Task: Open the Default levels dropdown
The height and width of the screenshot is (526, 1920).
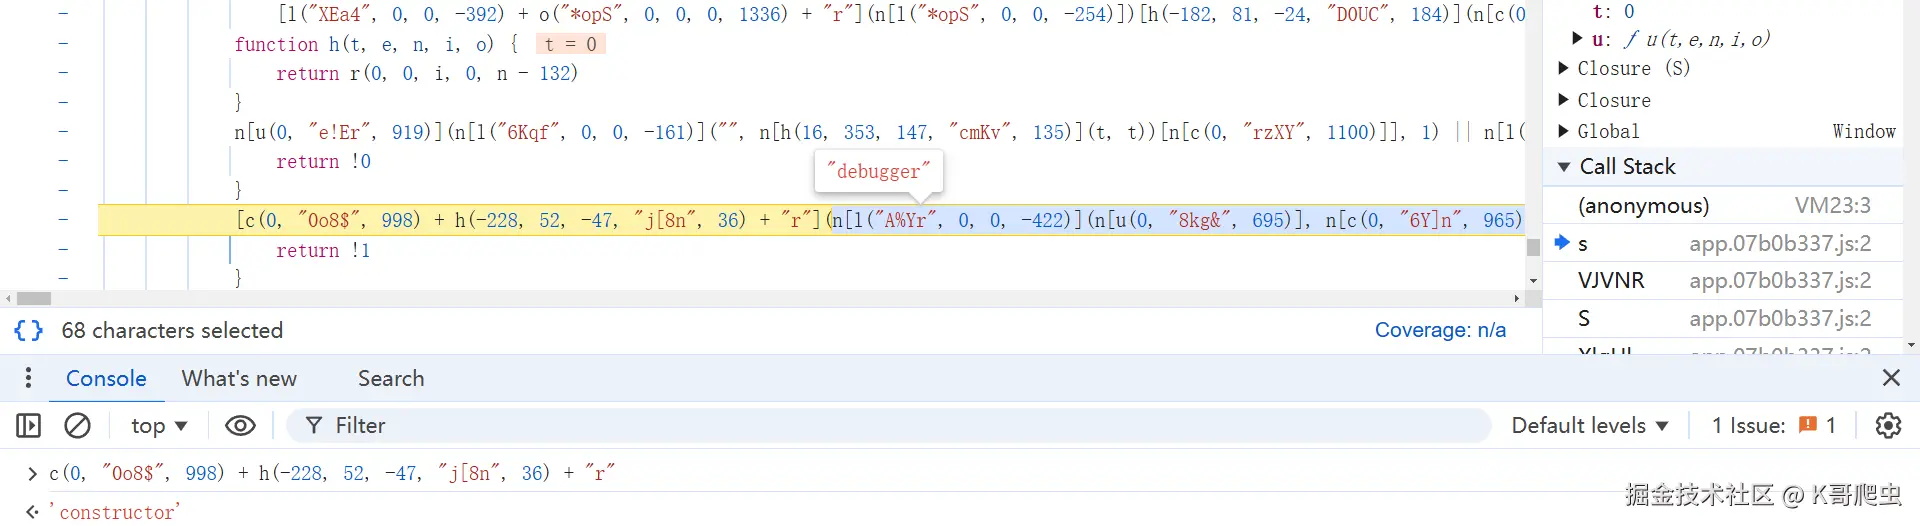Action: [1589, 426]
